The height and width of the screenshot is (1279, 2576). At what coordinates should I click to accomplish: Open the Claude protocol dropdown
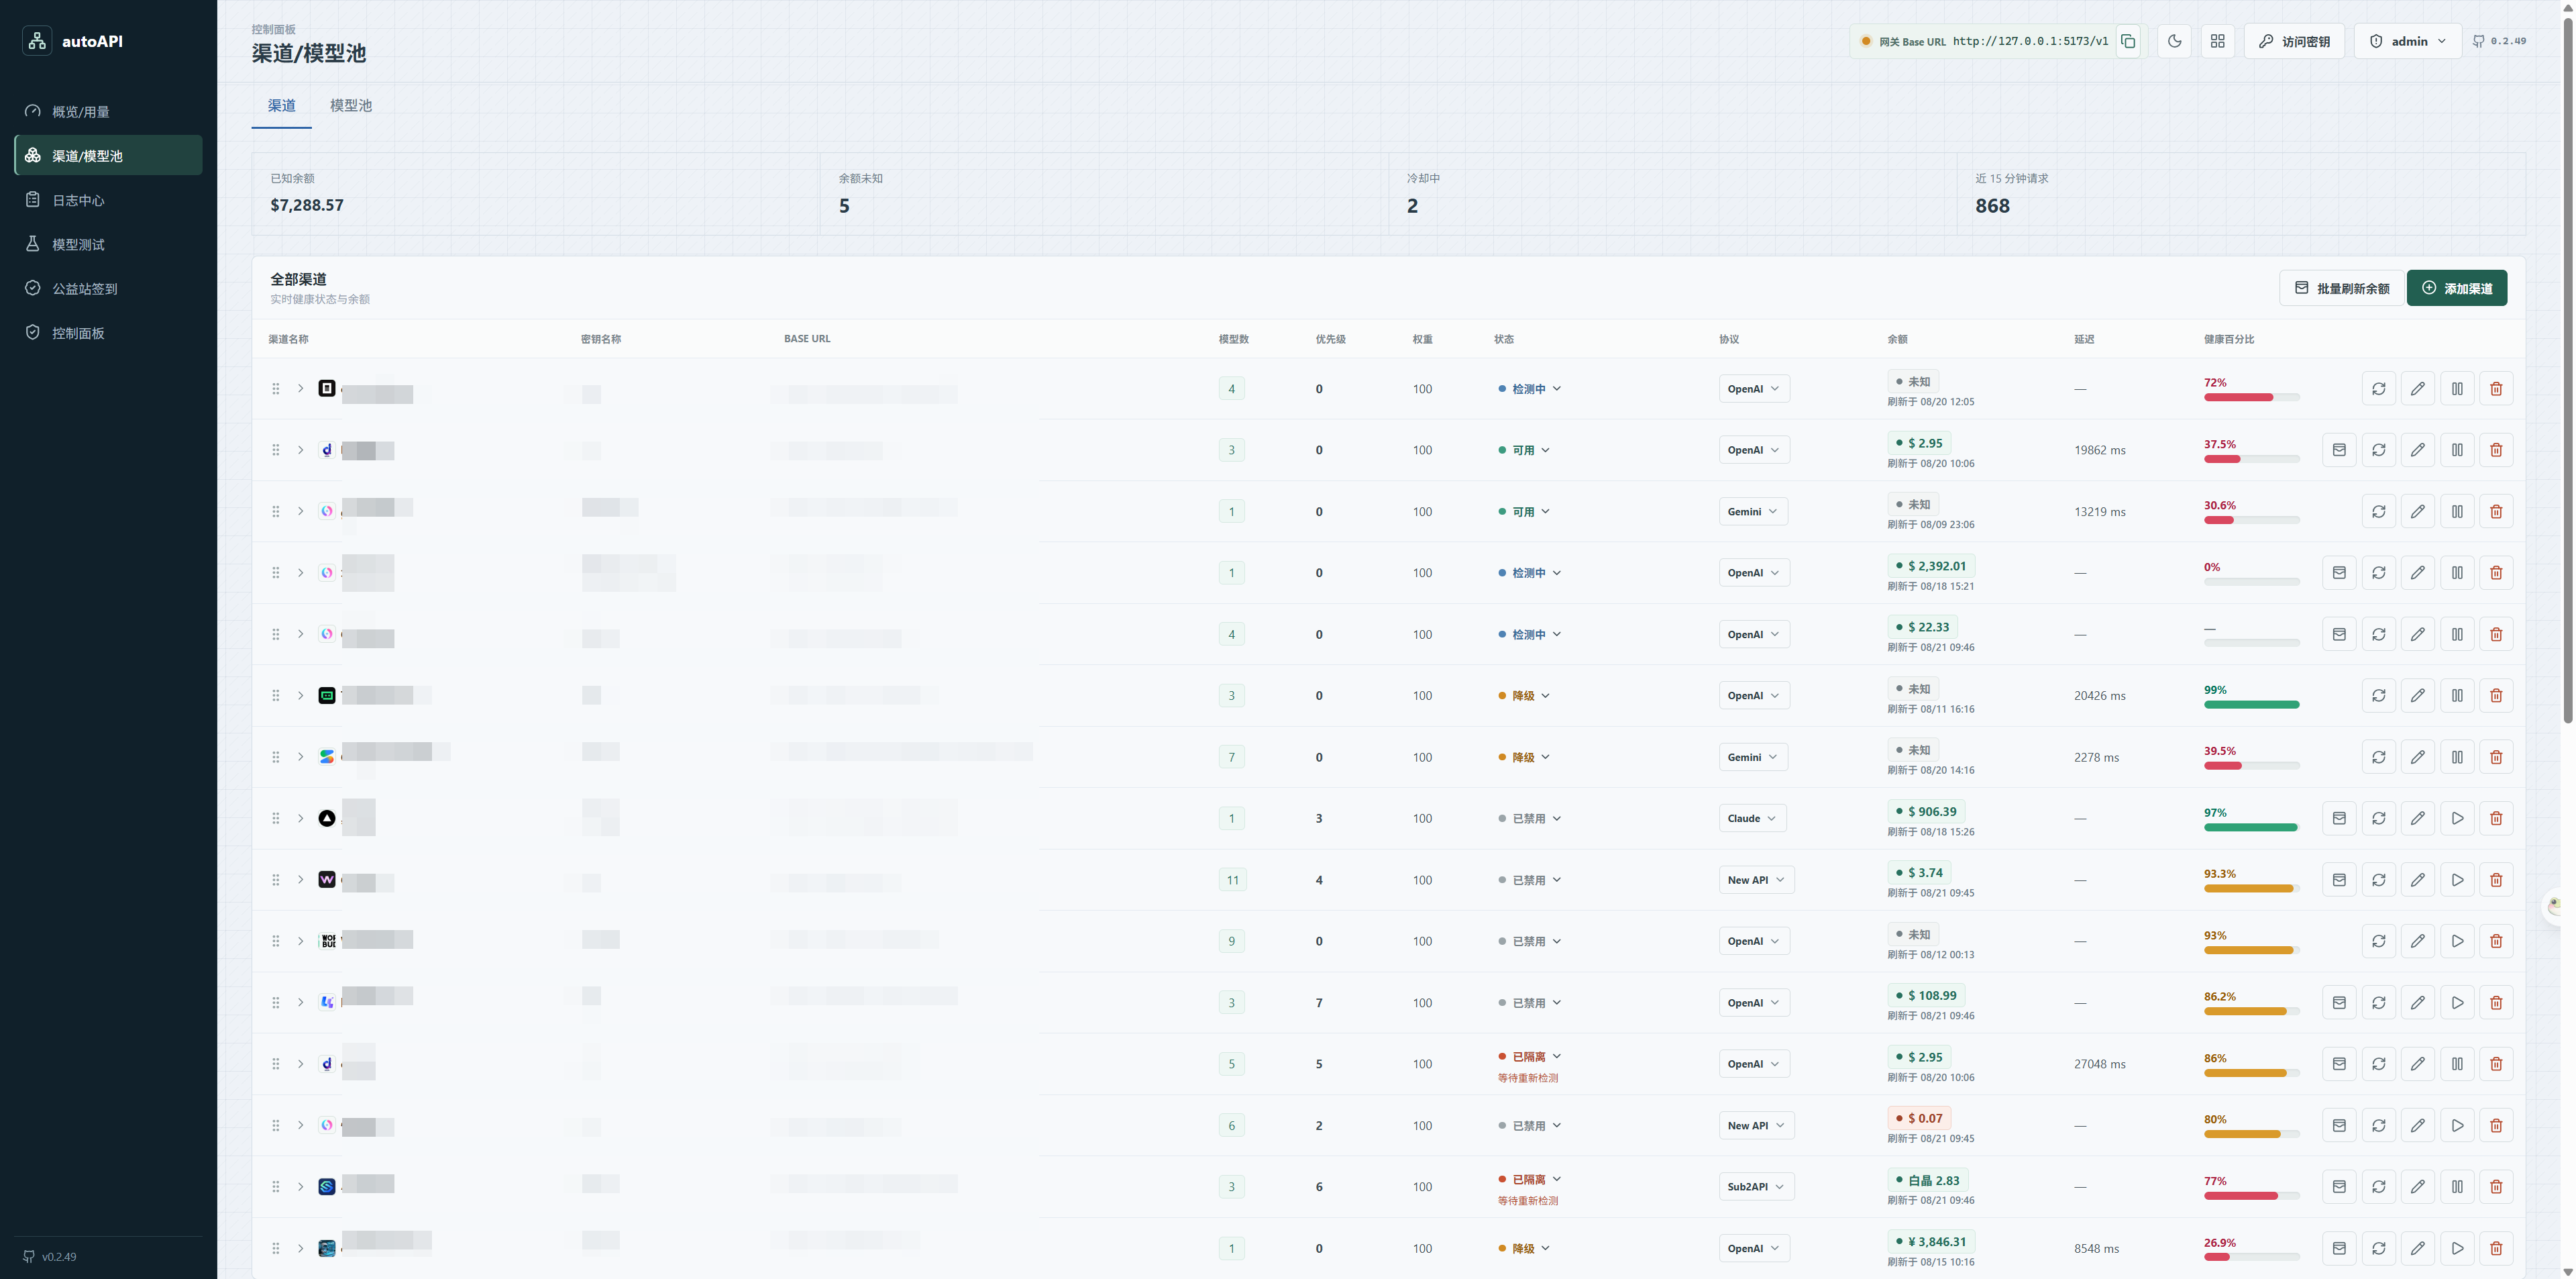click(1752, 818)
